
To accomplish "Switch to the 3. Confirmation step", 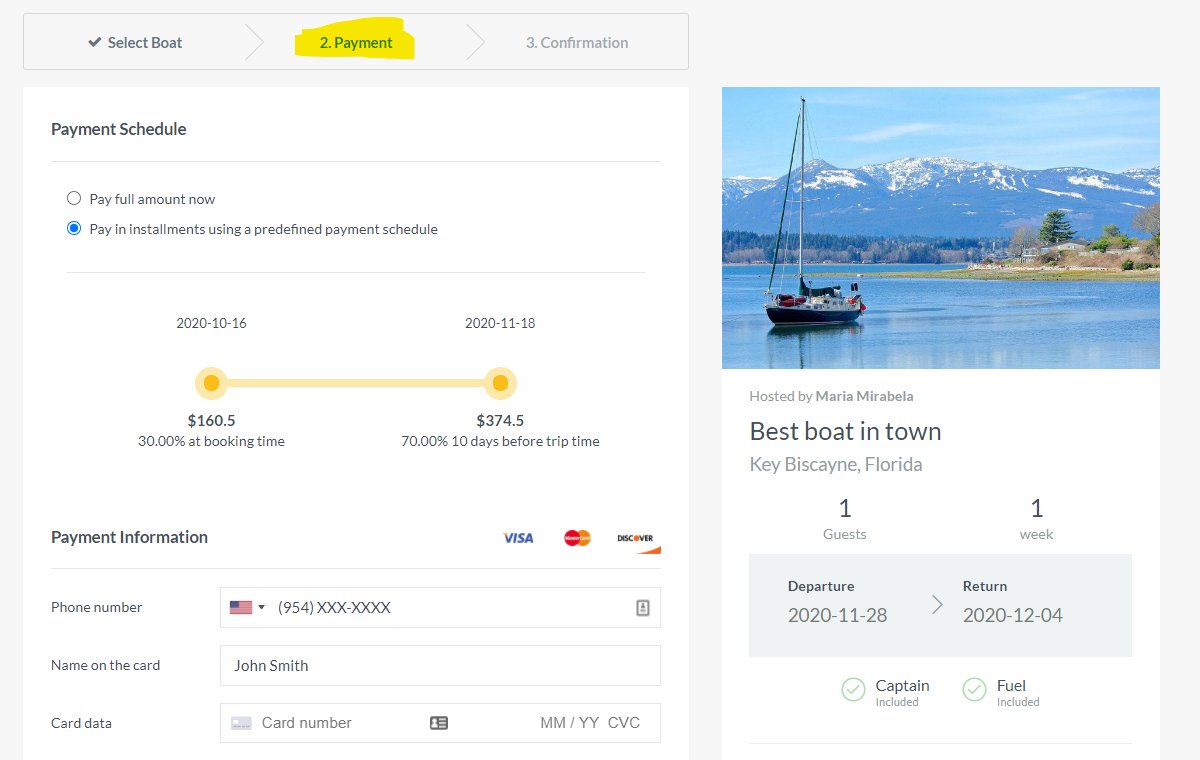I will [577, 43].
